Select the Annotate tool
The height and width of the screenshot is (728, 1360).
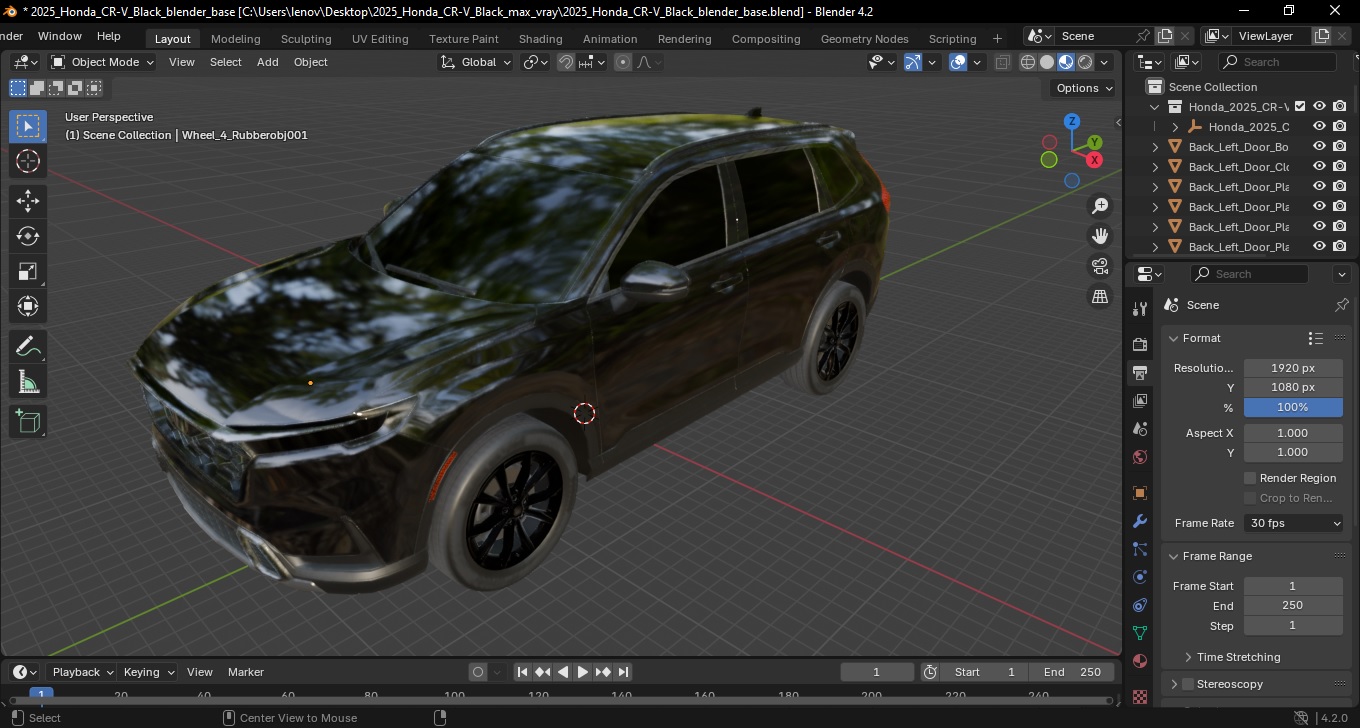click(x=28, y=346)
